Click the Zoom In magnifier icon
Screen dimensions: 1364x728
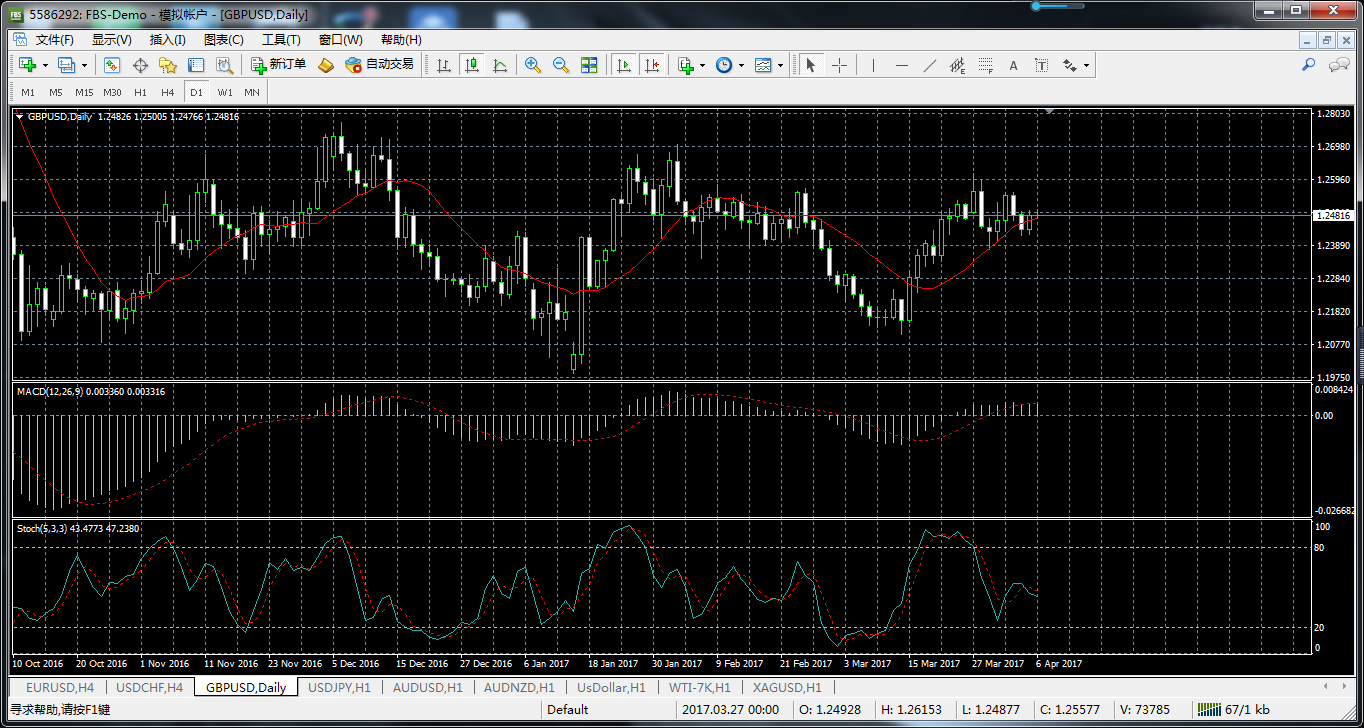pos(533,65)
